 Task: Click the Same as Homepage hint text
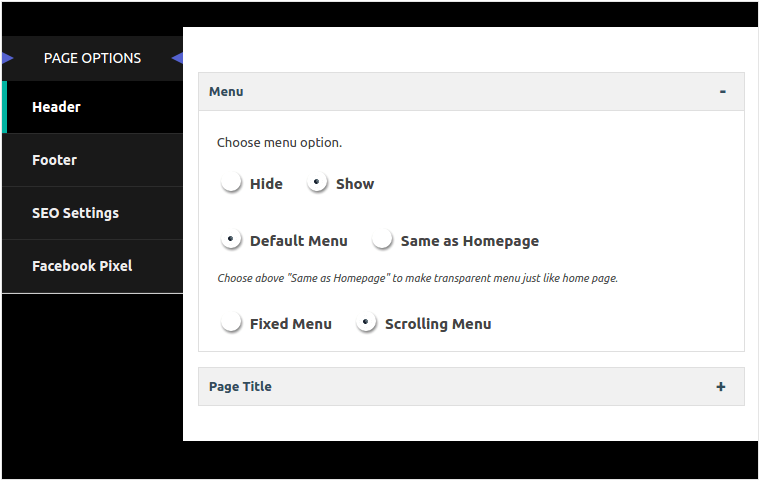click(417, 278)
